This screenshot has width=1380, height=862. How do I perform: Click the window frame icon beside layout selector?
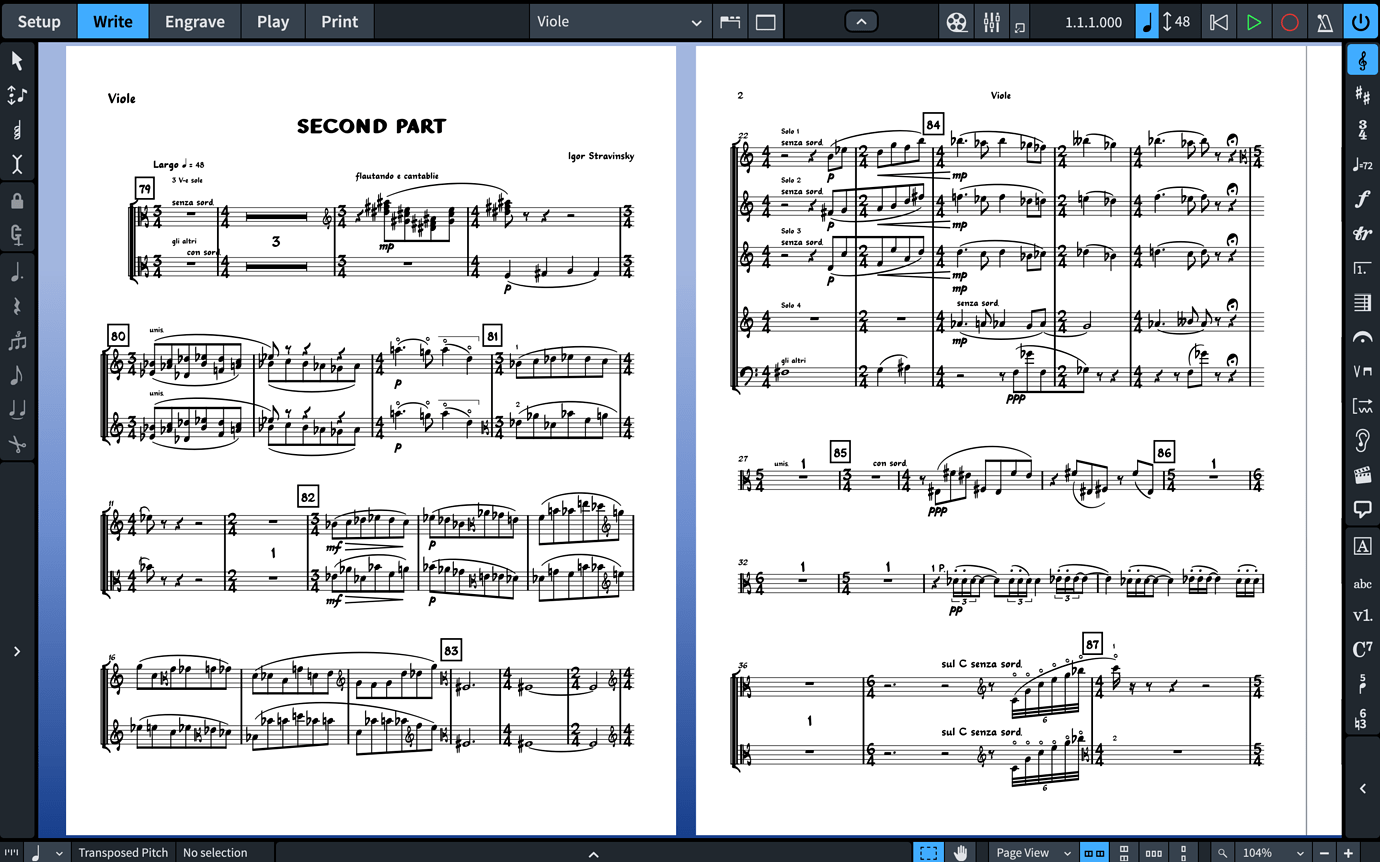pos(766,21)
